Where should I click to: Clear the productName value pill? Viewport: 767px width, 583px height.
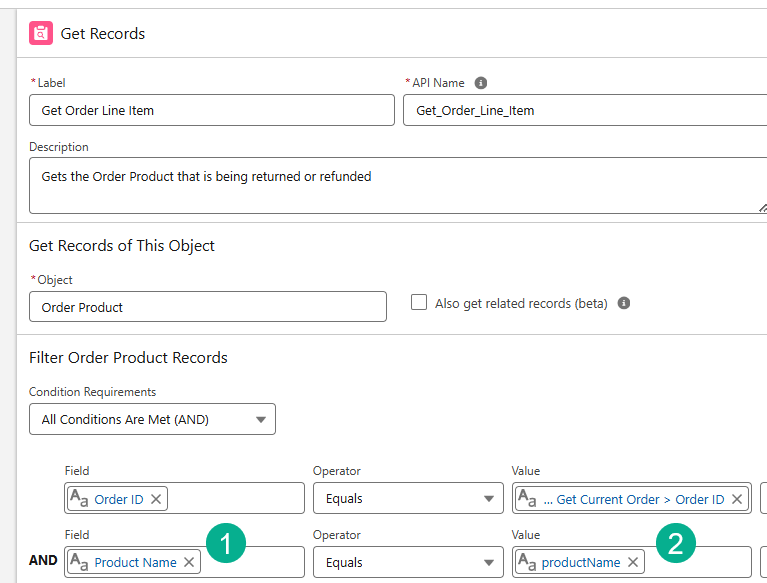pos(633,562)
